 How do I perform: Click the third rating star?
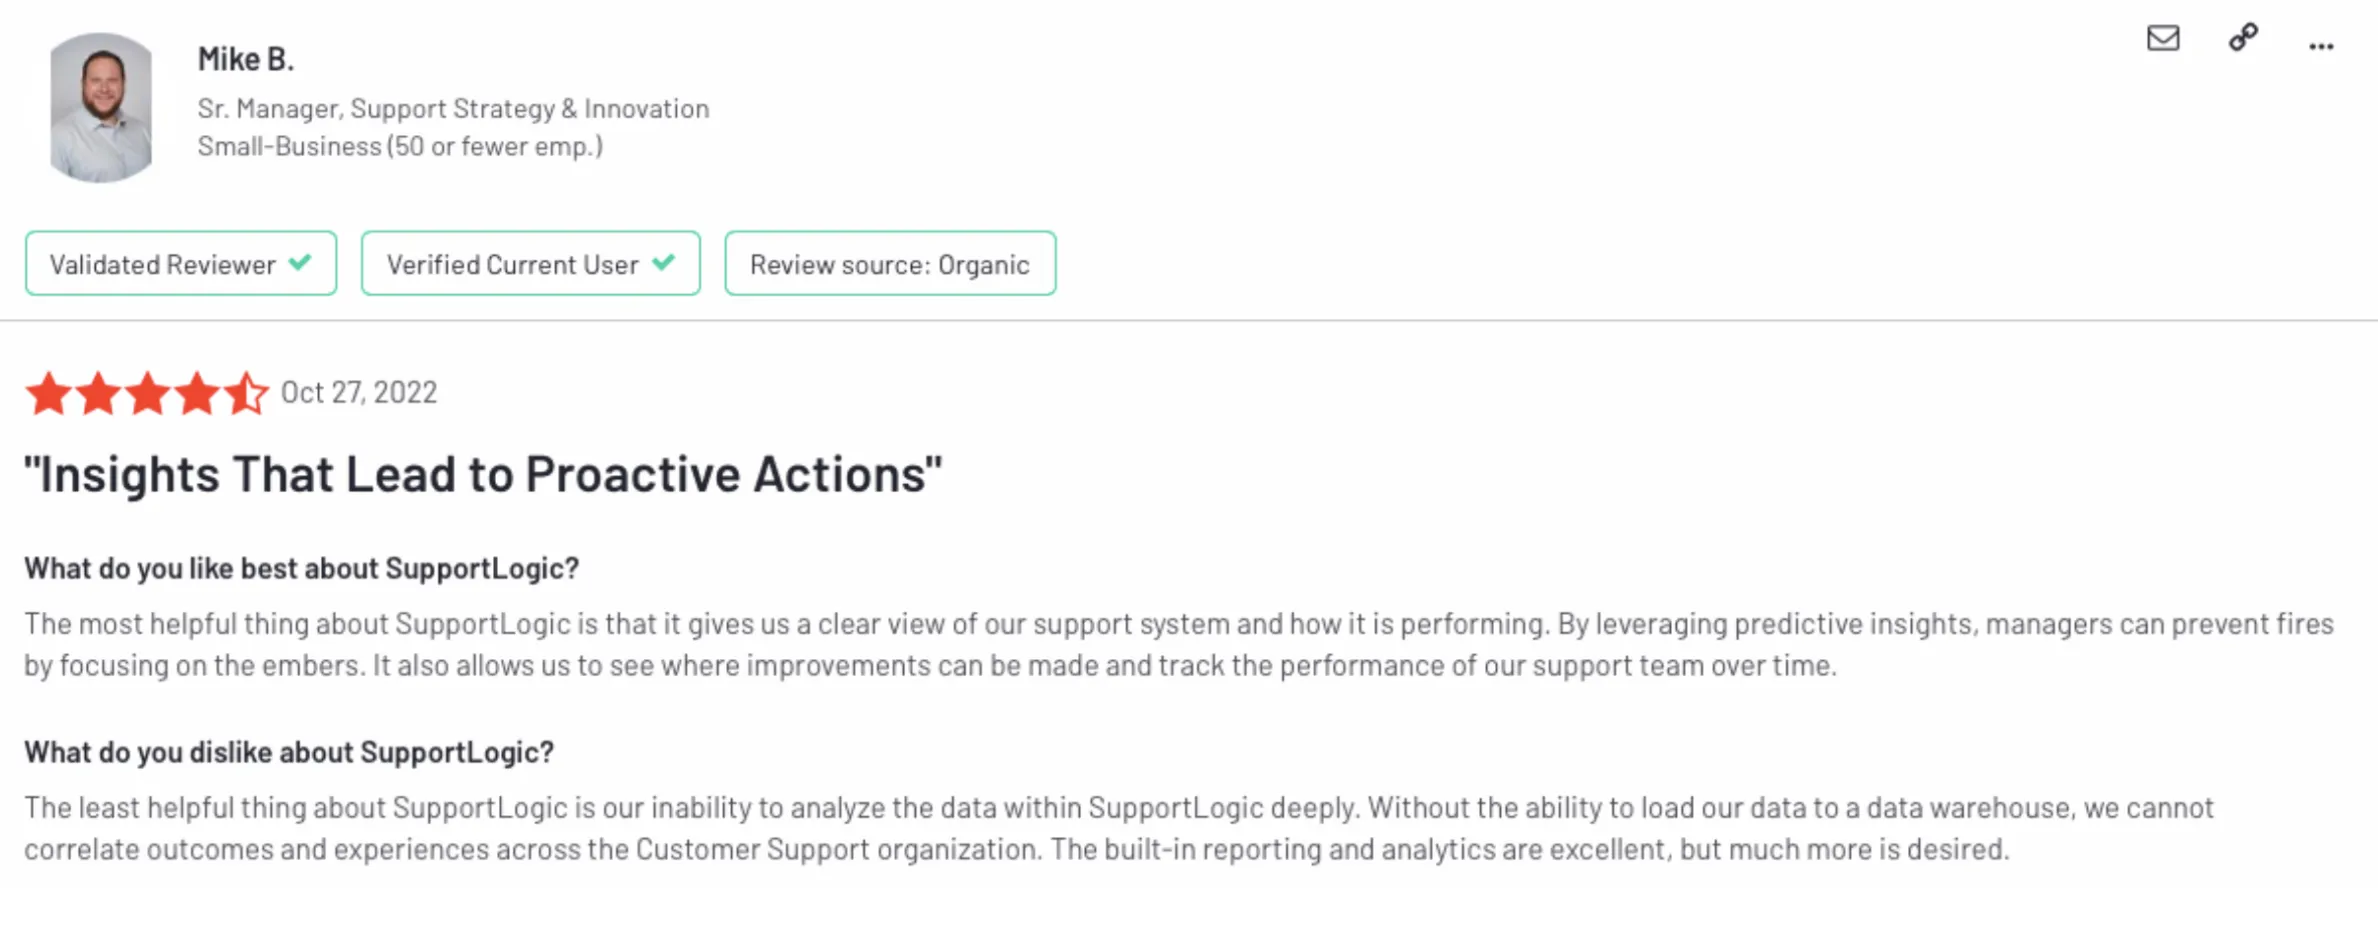click(x=147, y=392)
